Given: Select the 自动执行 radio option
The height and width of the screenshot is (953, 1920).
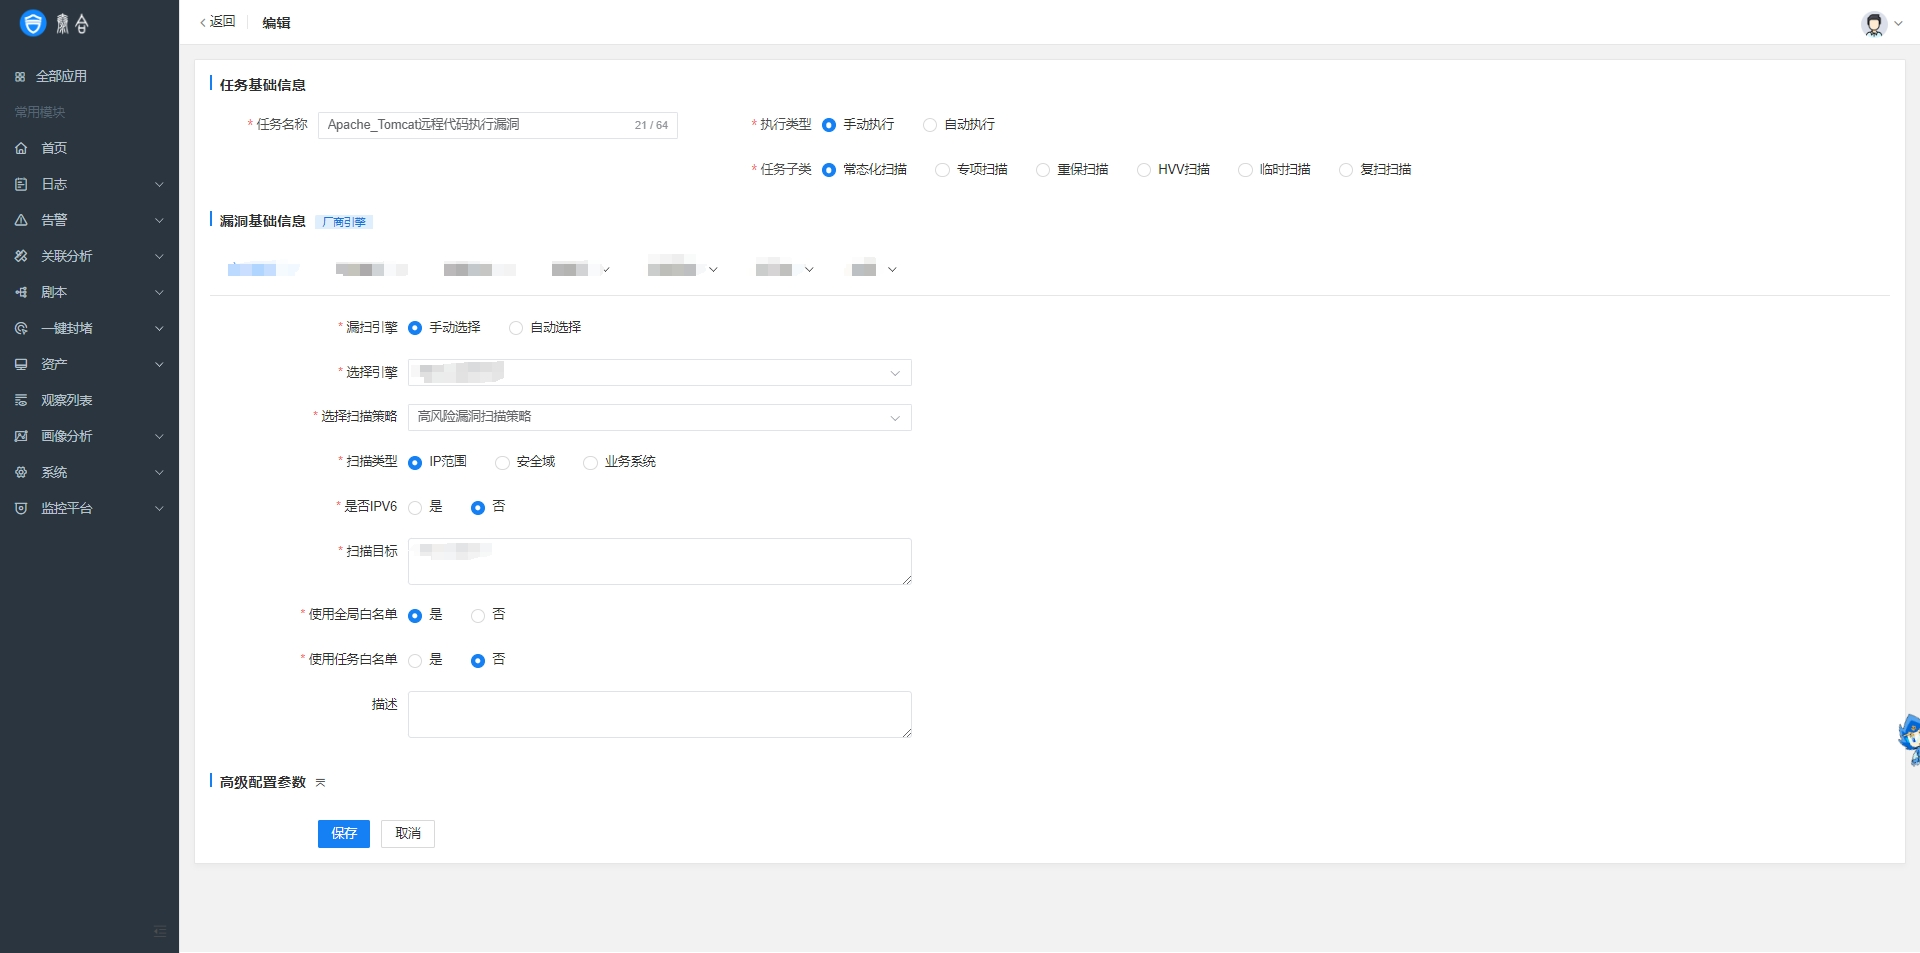Looking at the screenshot, I should click(x=930, y=125).
